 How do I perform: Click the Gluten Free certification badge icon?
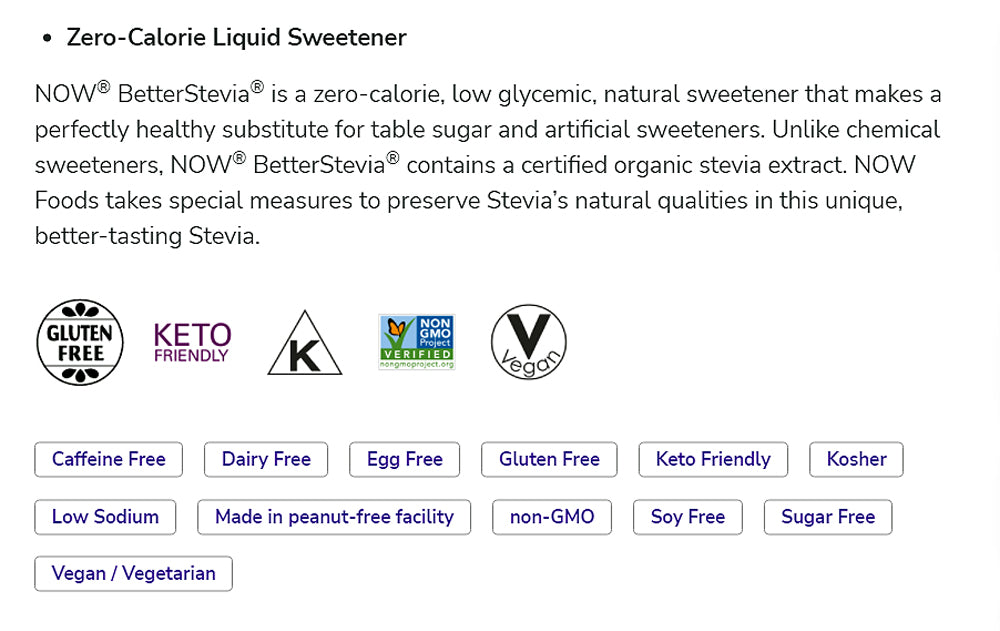[x=80, y=341]
